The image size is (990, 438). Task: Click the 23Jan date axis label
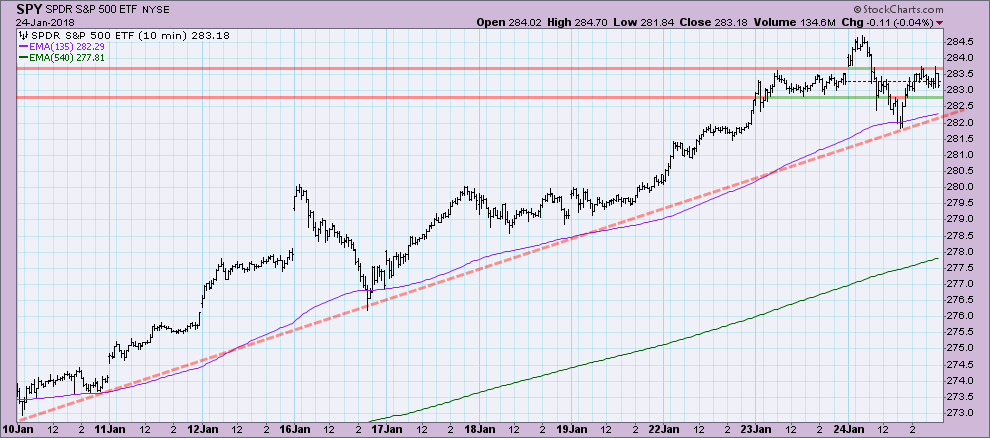pyautogui.click(x=756, y=429)
